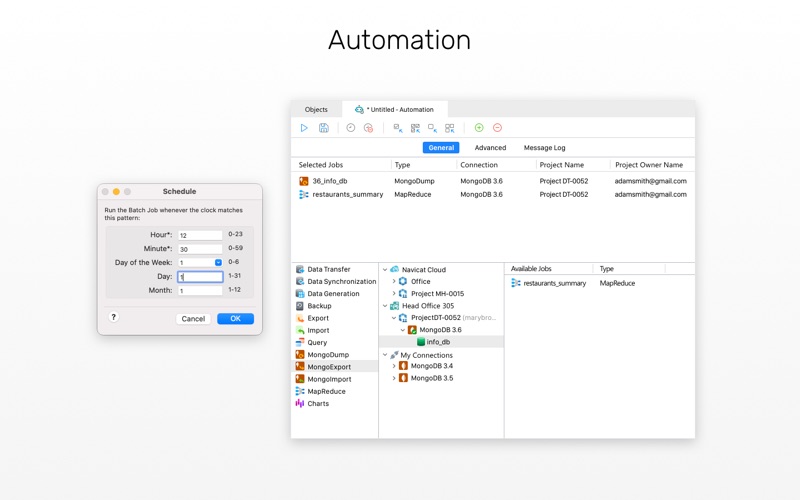Click the help question mark in Schedule dialog
The height and width of the screenshot is (500, 800).
point(114,317)
